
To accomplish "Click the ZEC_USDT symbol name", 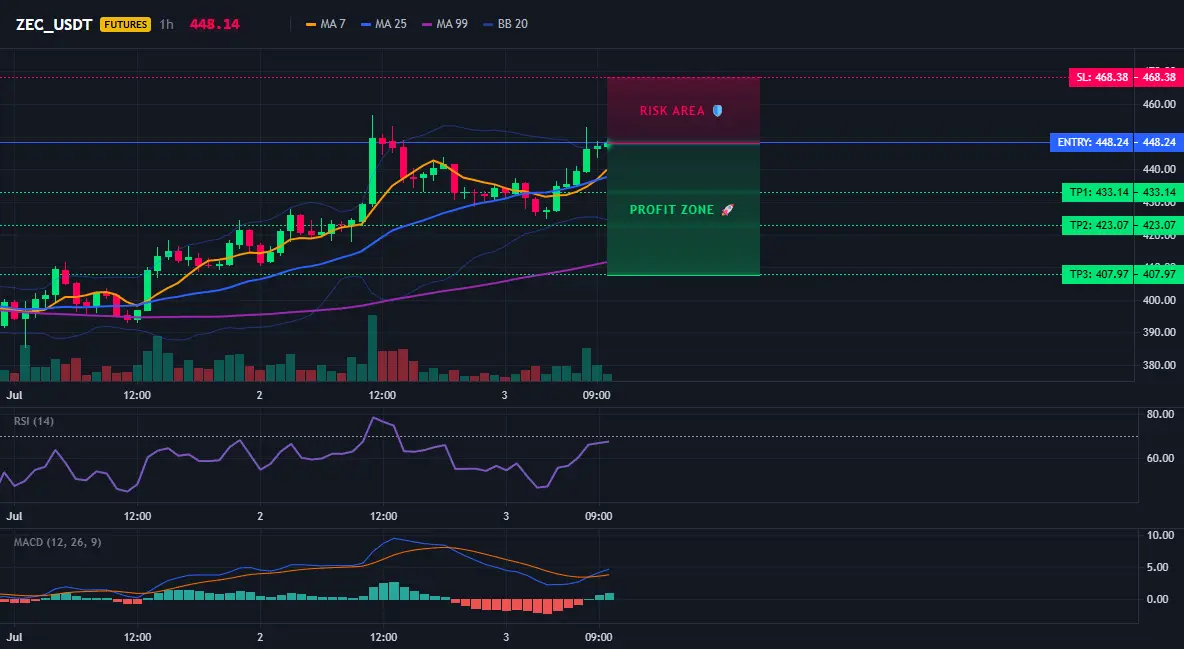I will [x=54, y=24].
